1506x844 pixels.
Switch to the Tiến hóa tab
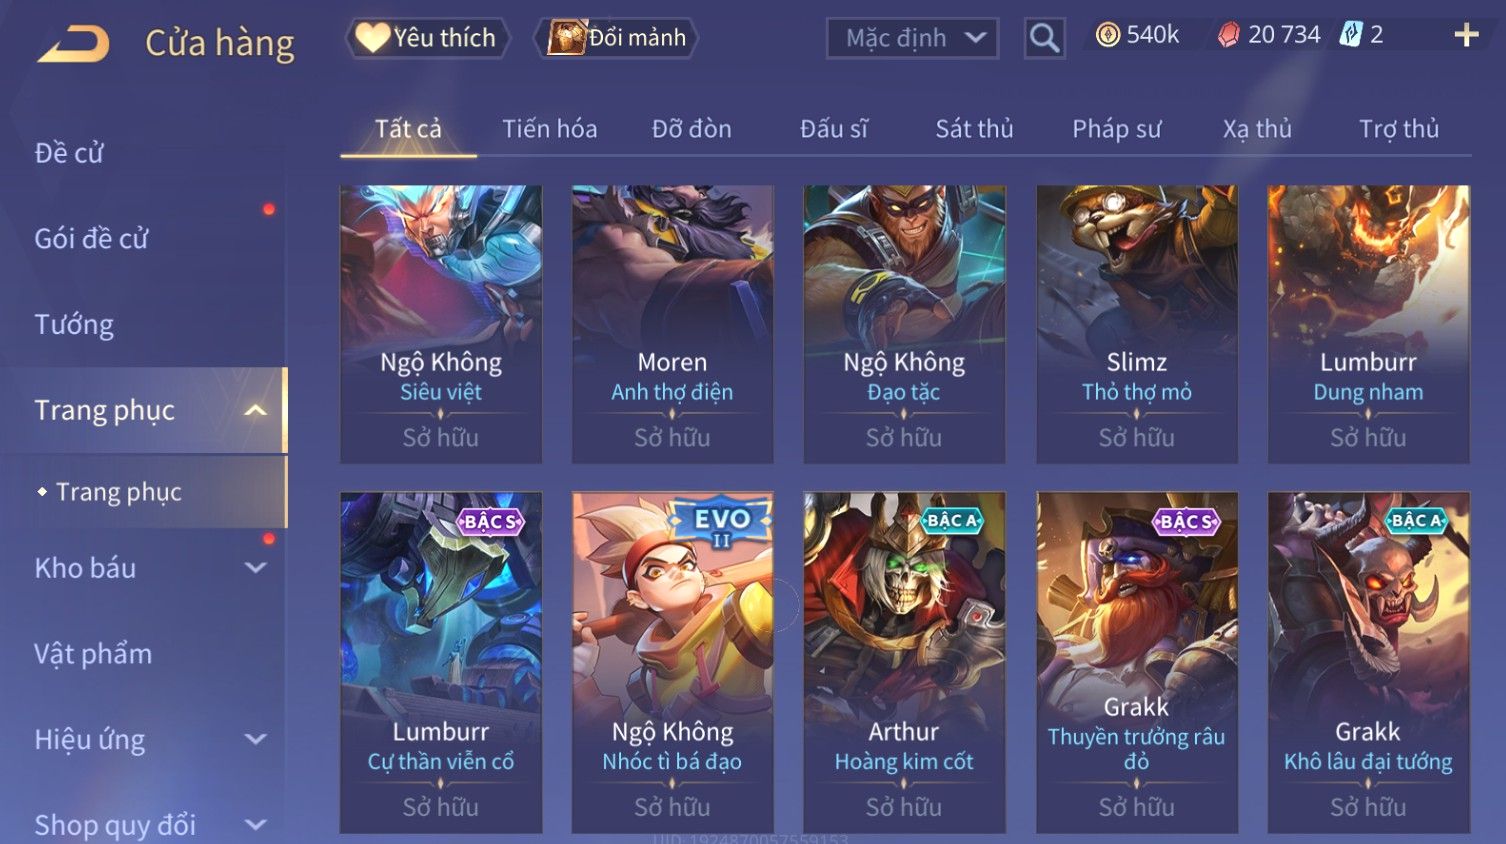549,129
